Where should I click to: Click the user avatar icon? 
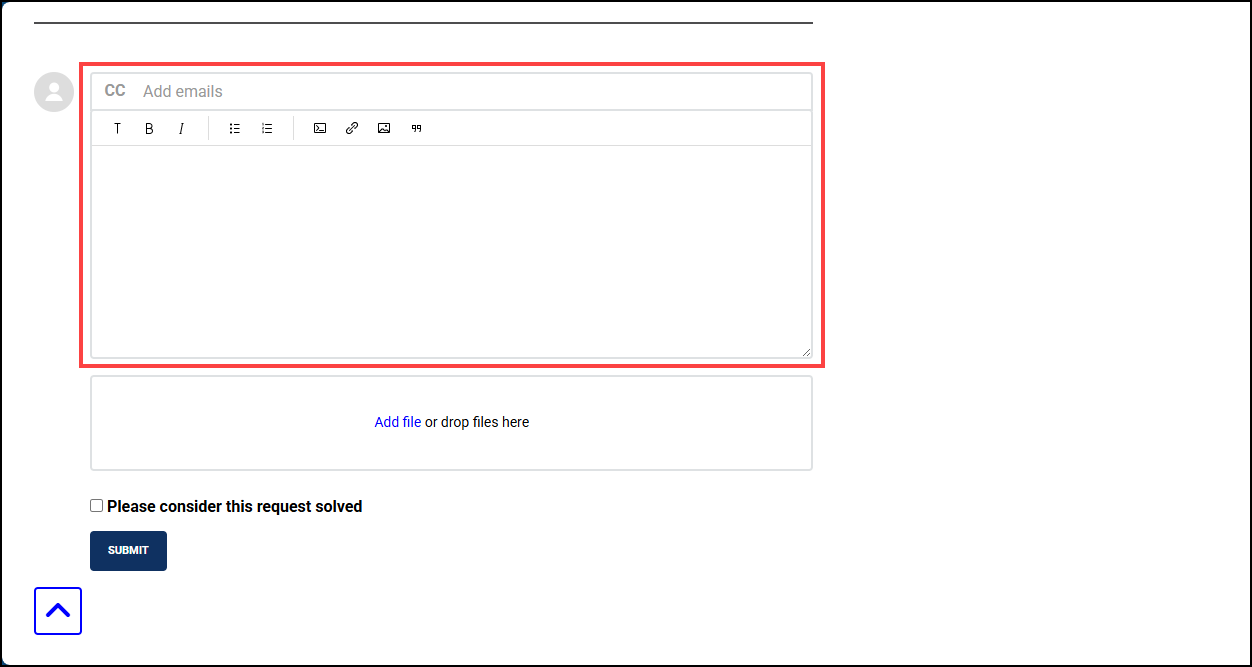click(x=54, y=92)
